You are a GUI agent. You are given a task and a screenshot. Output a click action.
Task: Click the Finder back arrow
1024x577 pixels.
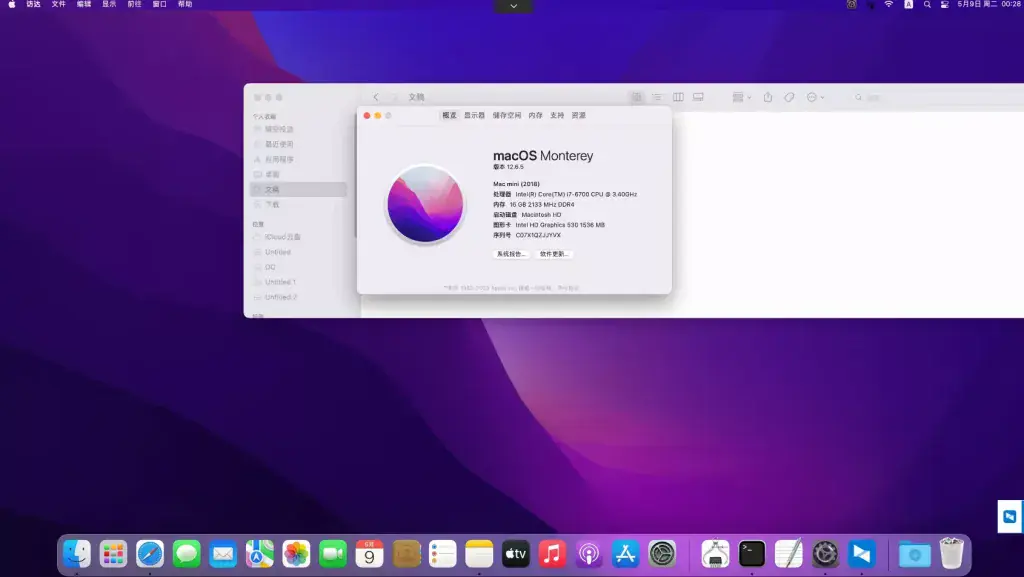[x=376, y=97]
